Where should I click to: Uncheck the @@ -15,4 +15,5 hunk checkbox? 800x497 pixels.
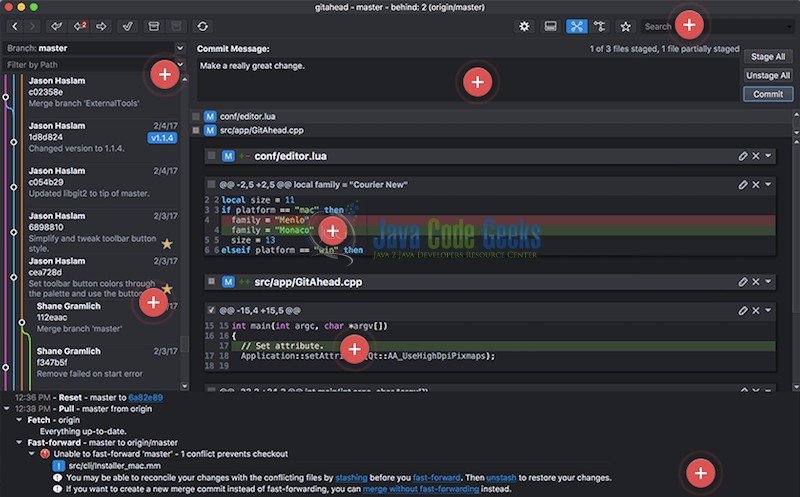(x=211, y=310)
